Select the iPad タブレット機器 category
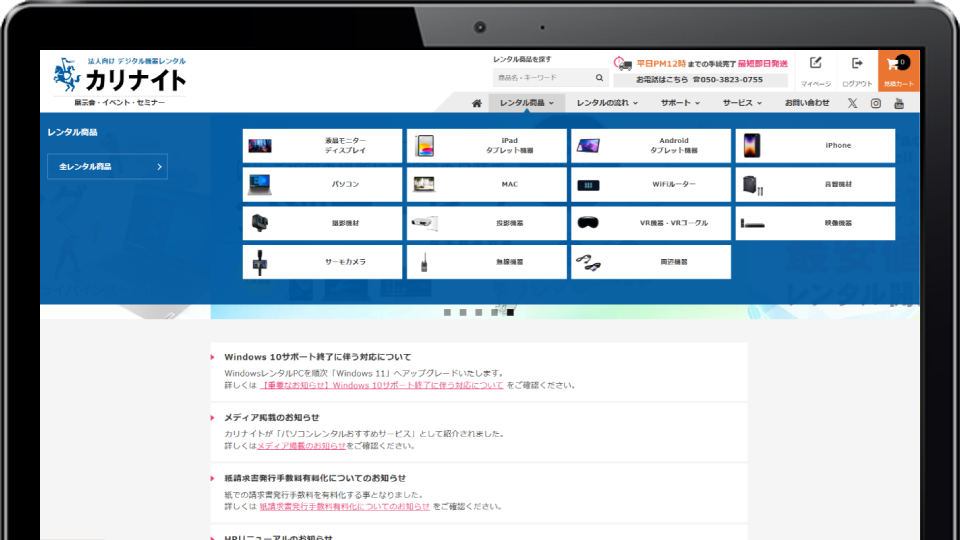This screenshot has height=540, width=960. point(486,146)
